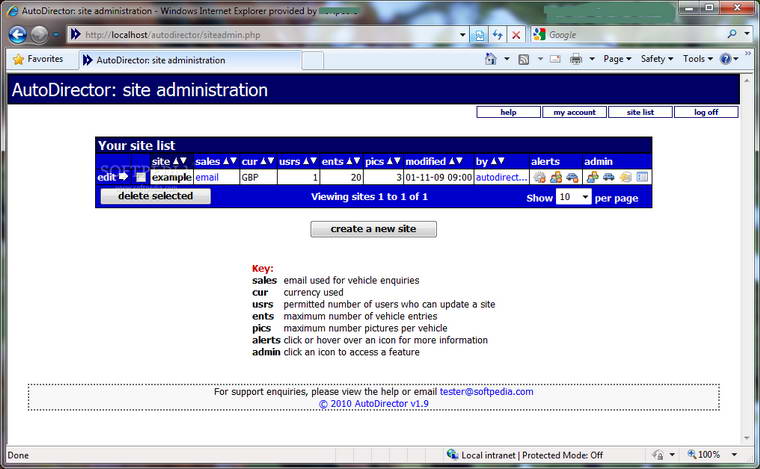Click the 2010 AutoDirector v1.9 copyright link
This screenshot has width=760, height=469.
pyautogui.click(x=374, y=404)
